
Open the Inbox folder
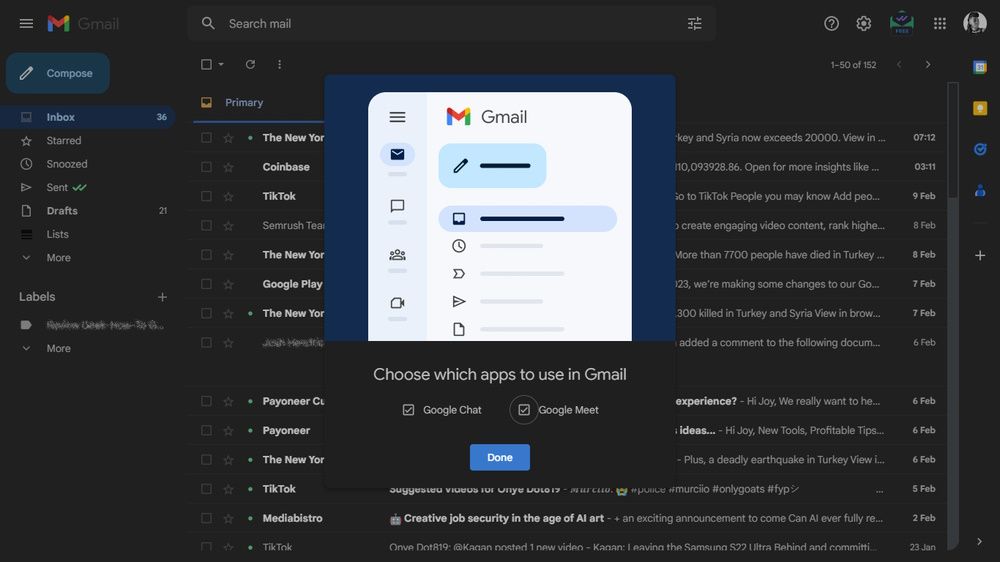point(88,117)
